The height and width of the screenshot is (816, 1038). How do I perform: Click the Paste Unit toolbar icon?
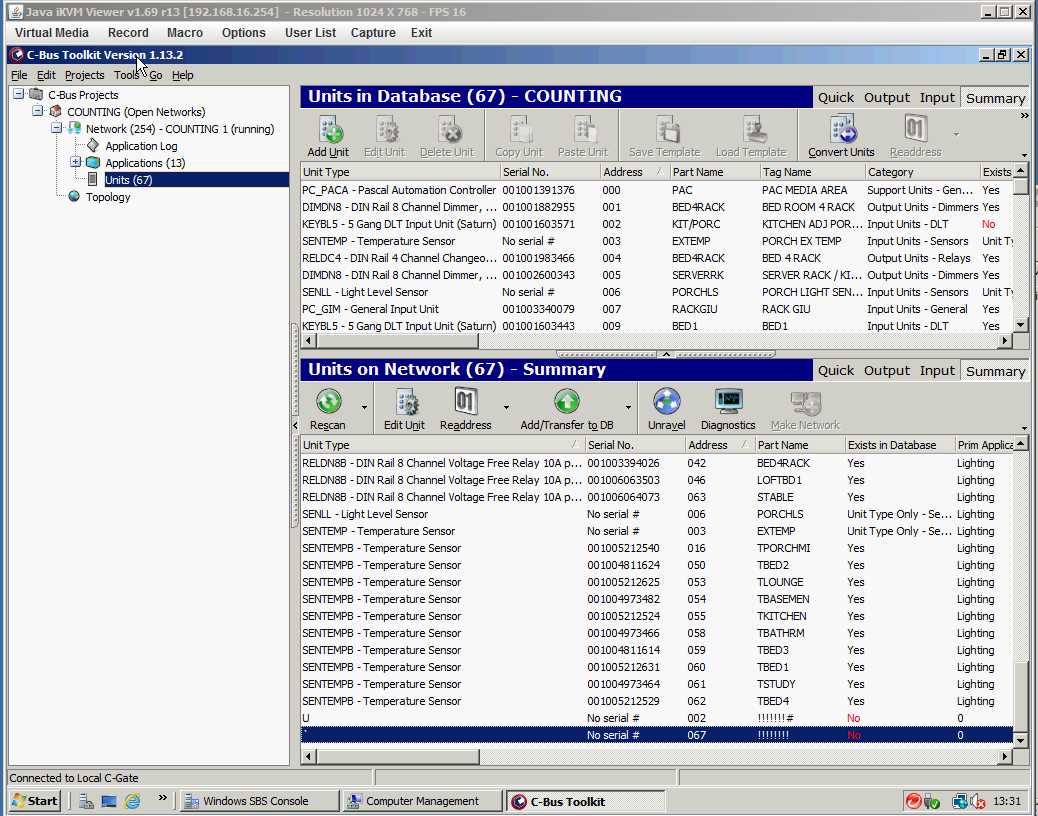tap(584, 130)
